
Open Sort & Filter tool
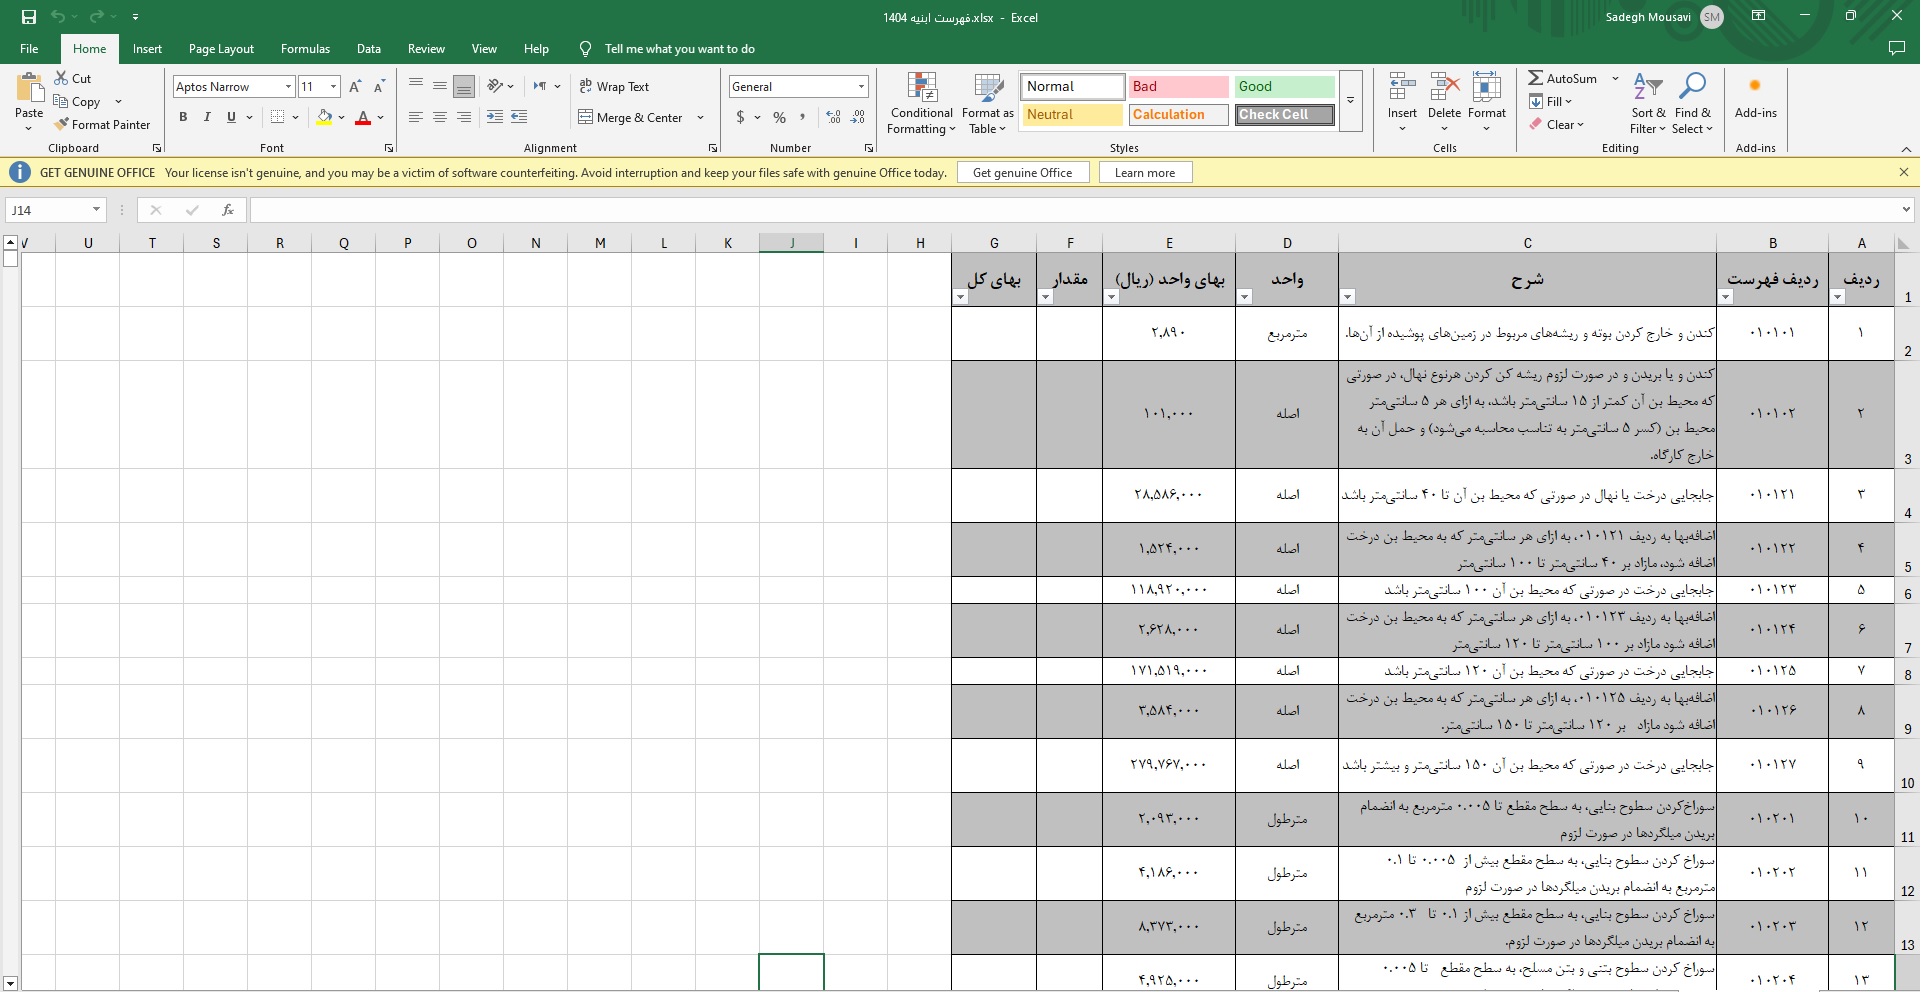[1647, 88]
